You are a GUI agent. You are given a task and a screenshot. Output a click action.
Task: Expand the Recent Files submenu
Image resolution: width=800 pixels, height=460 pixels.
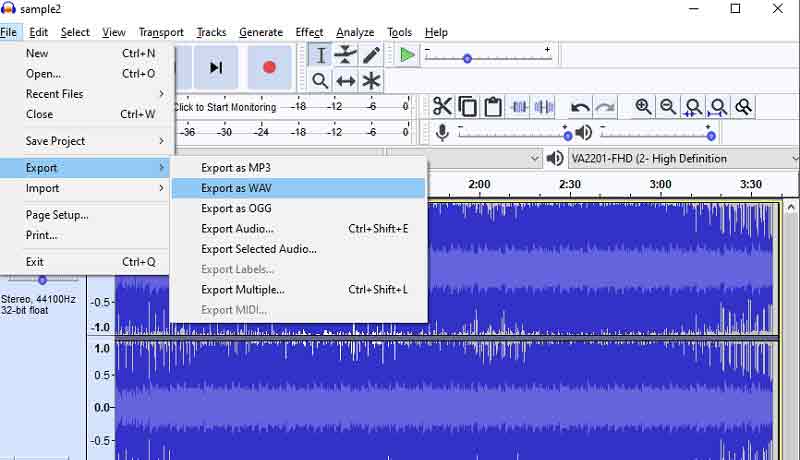click(x=85, y=94)
